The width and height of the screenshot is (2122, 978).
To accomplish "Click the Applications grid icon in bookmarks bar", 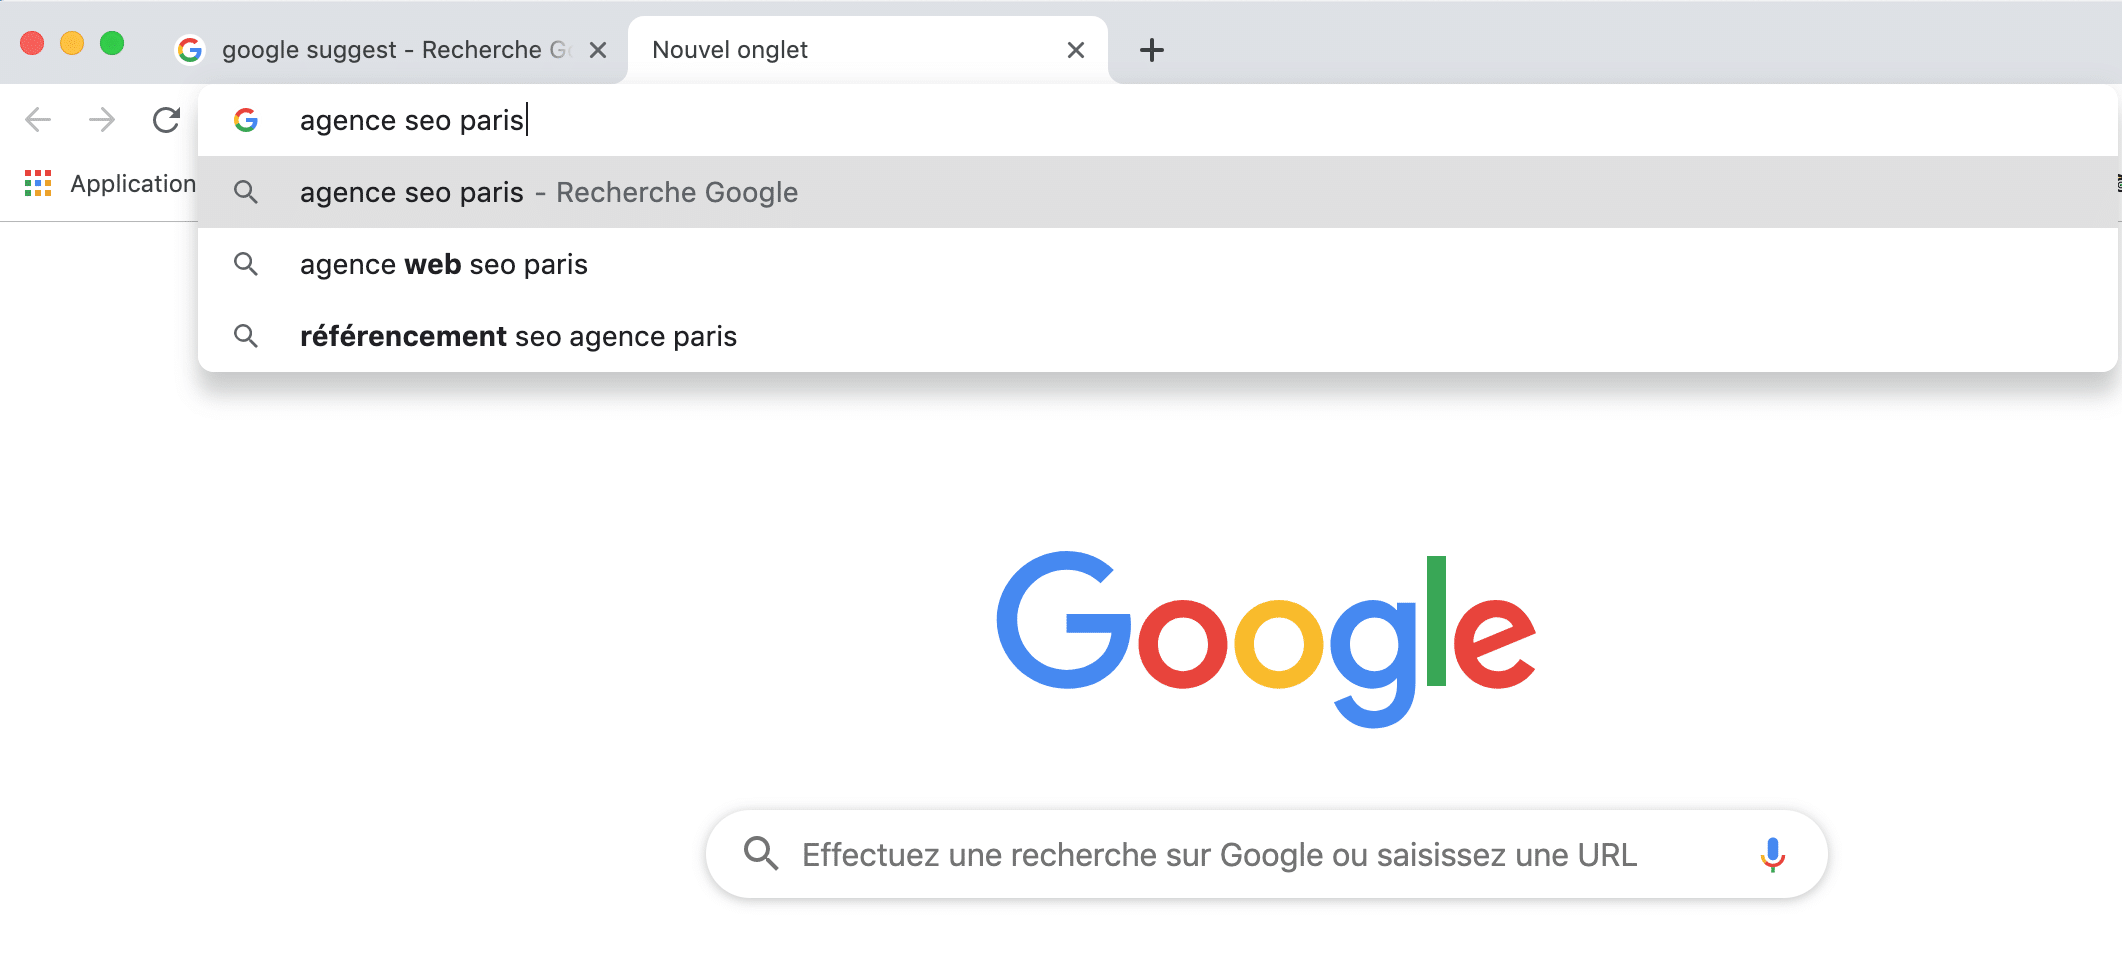I will (x=38, y=183).
